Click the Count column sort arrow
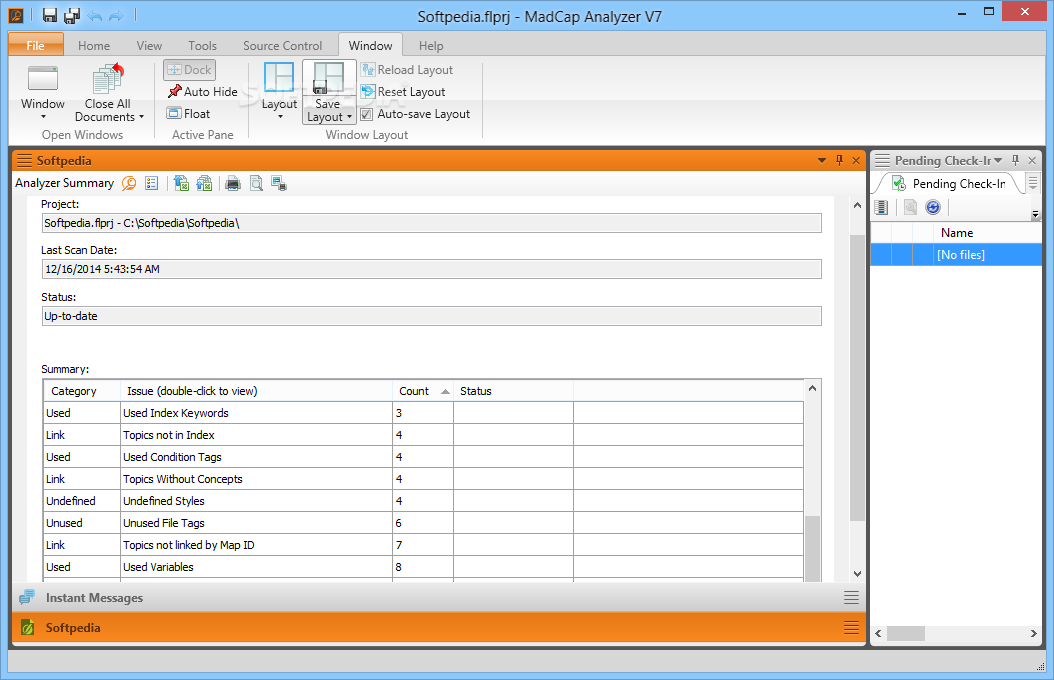This screenshot has width=1054, height=680. pos(445,392)
